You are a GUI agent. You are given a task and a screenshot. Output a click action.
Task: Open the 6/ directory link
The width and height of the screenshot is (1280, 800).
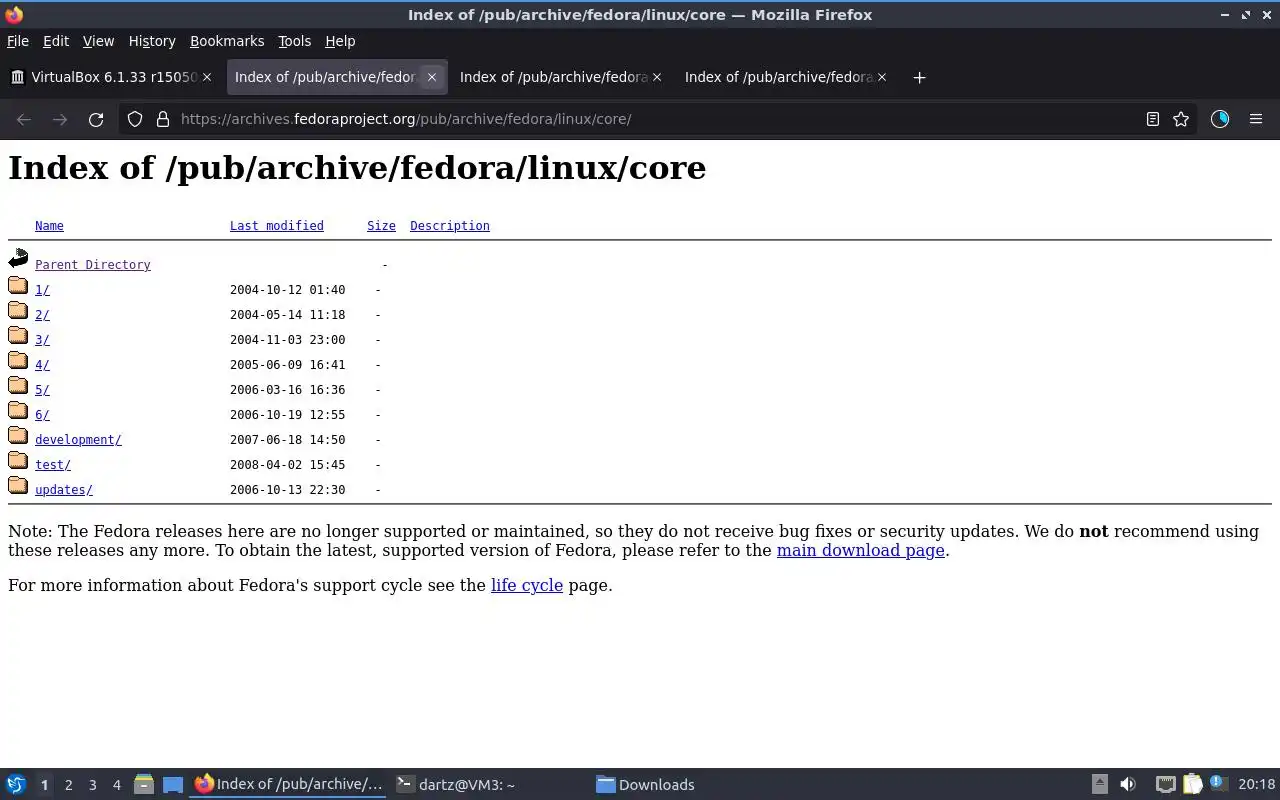click(x=42, y=415)
